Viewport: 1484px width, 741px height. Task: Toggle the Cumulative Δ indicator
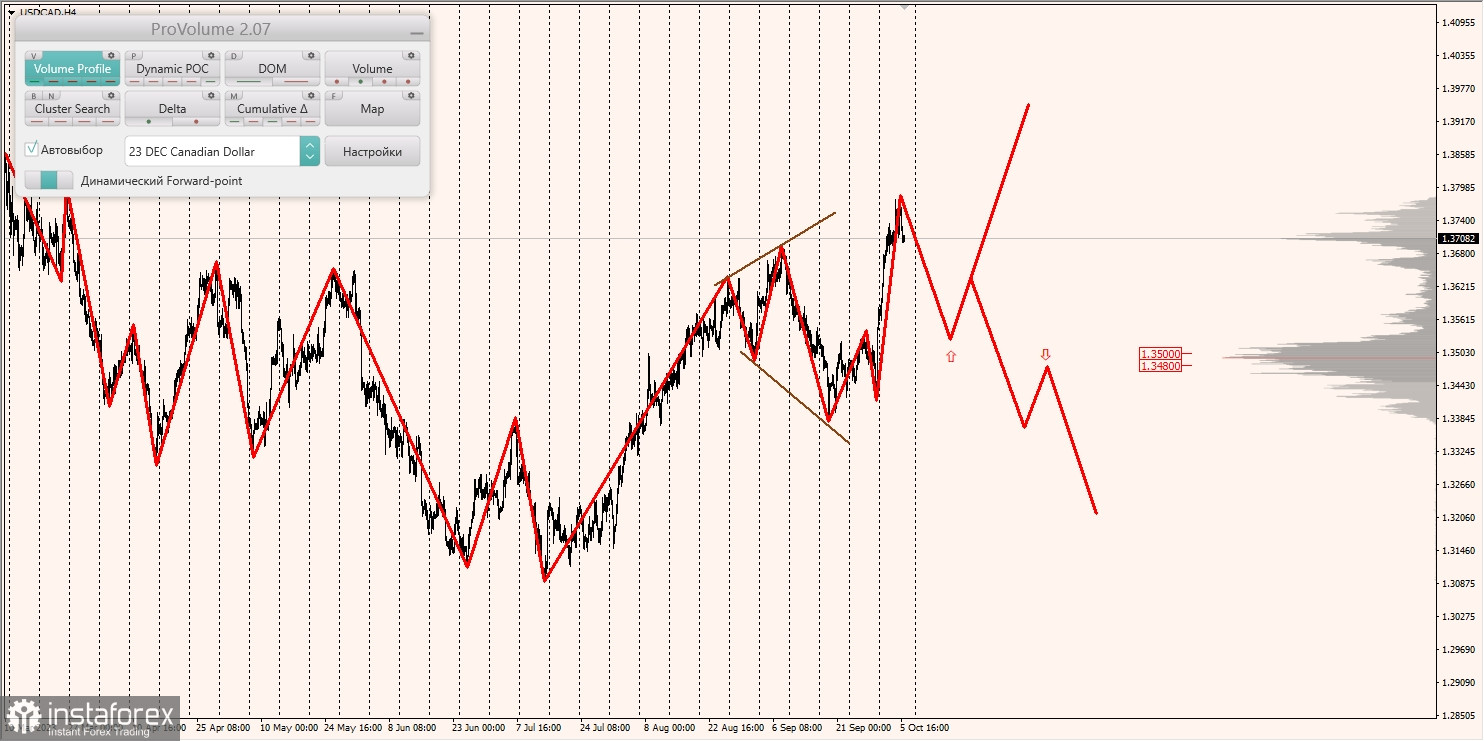272,109
